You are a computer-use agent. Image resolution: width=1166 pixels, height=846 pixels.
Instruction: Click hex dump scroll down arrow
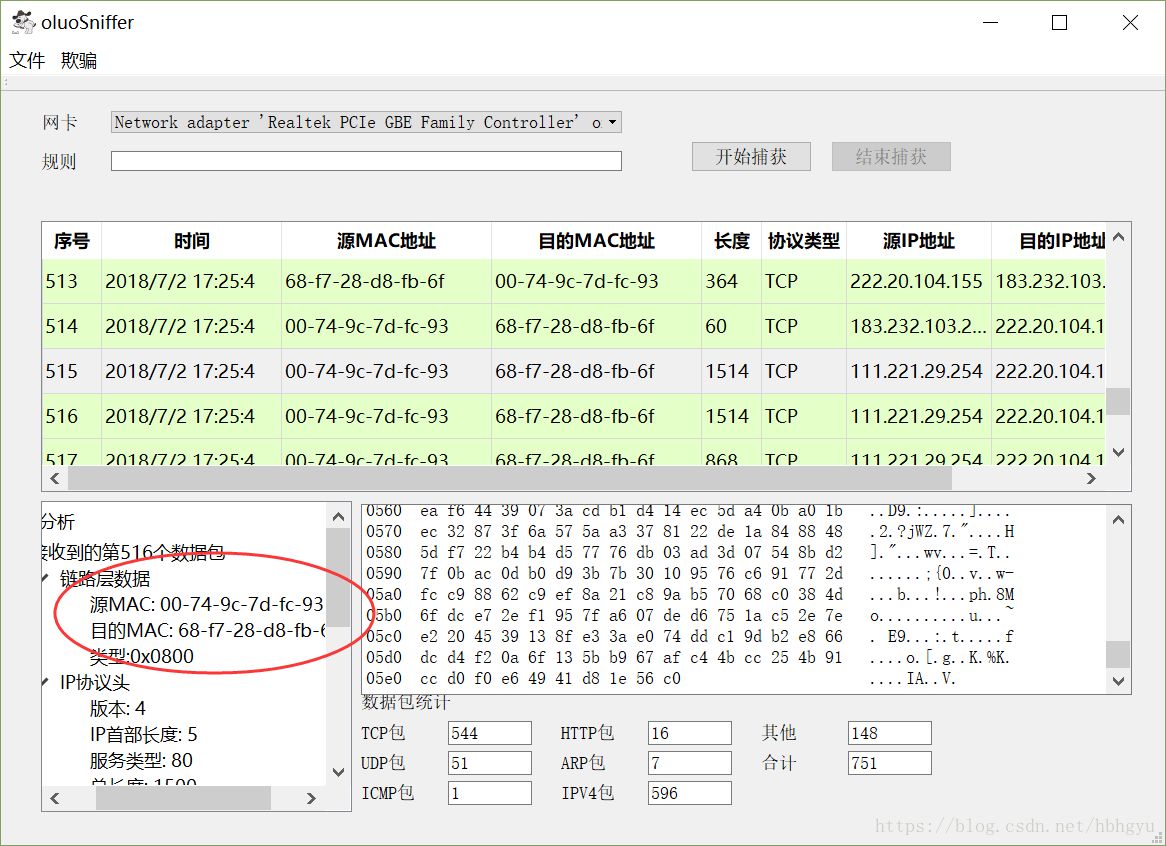pos(1118,681)
